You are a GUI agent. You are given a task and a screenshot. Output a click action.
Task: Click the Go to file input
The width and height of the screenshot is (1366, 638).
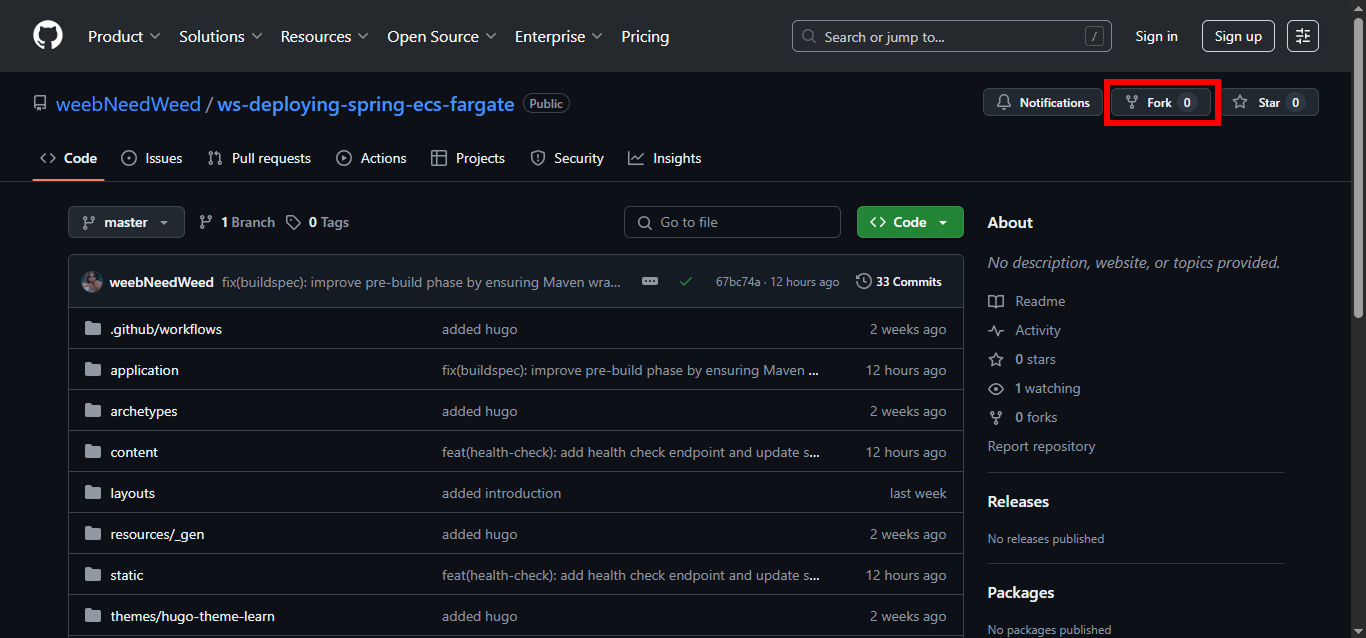(733, 222)
